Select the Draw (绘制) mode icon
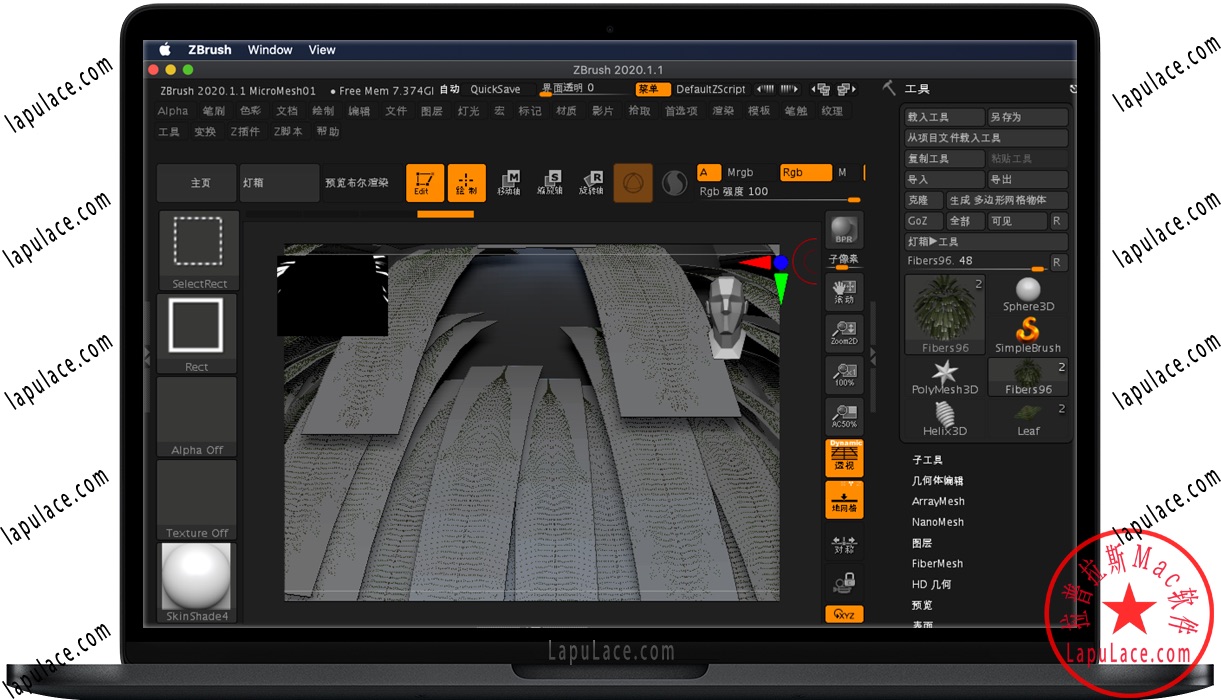 466,183
